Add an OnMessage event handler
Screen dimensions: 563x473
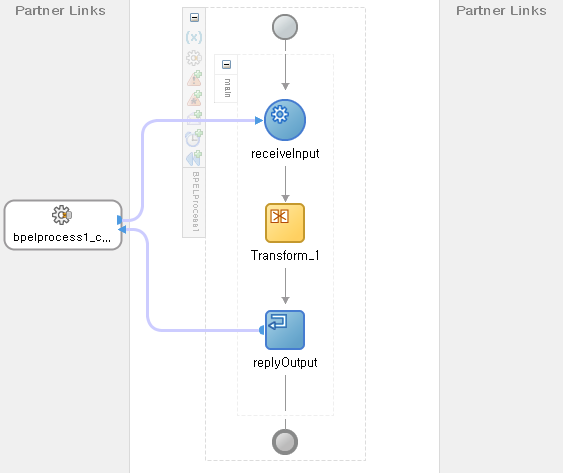194,118
